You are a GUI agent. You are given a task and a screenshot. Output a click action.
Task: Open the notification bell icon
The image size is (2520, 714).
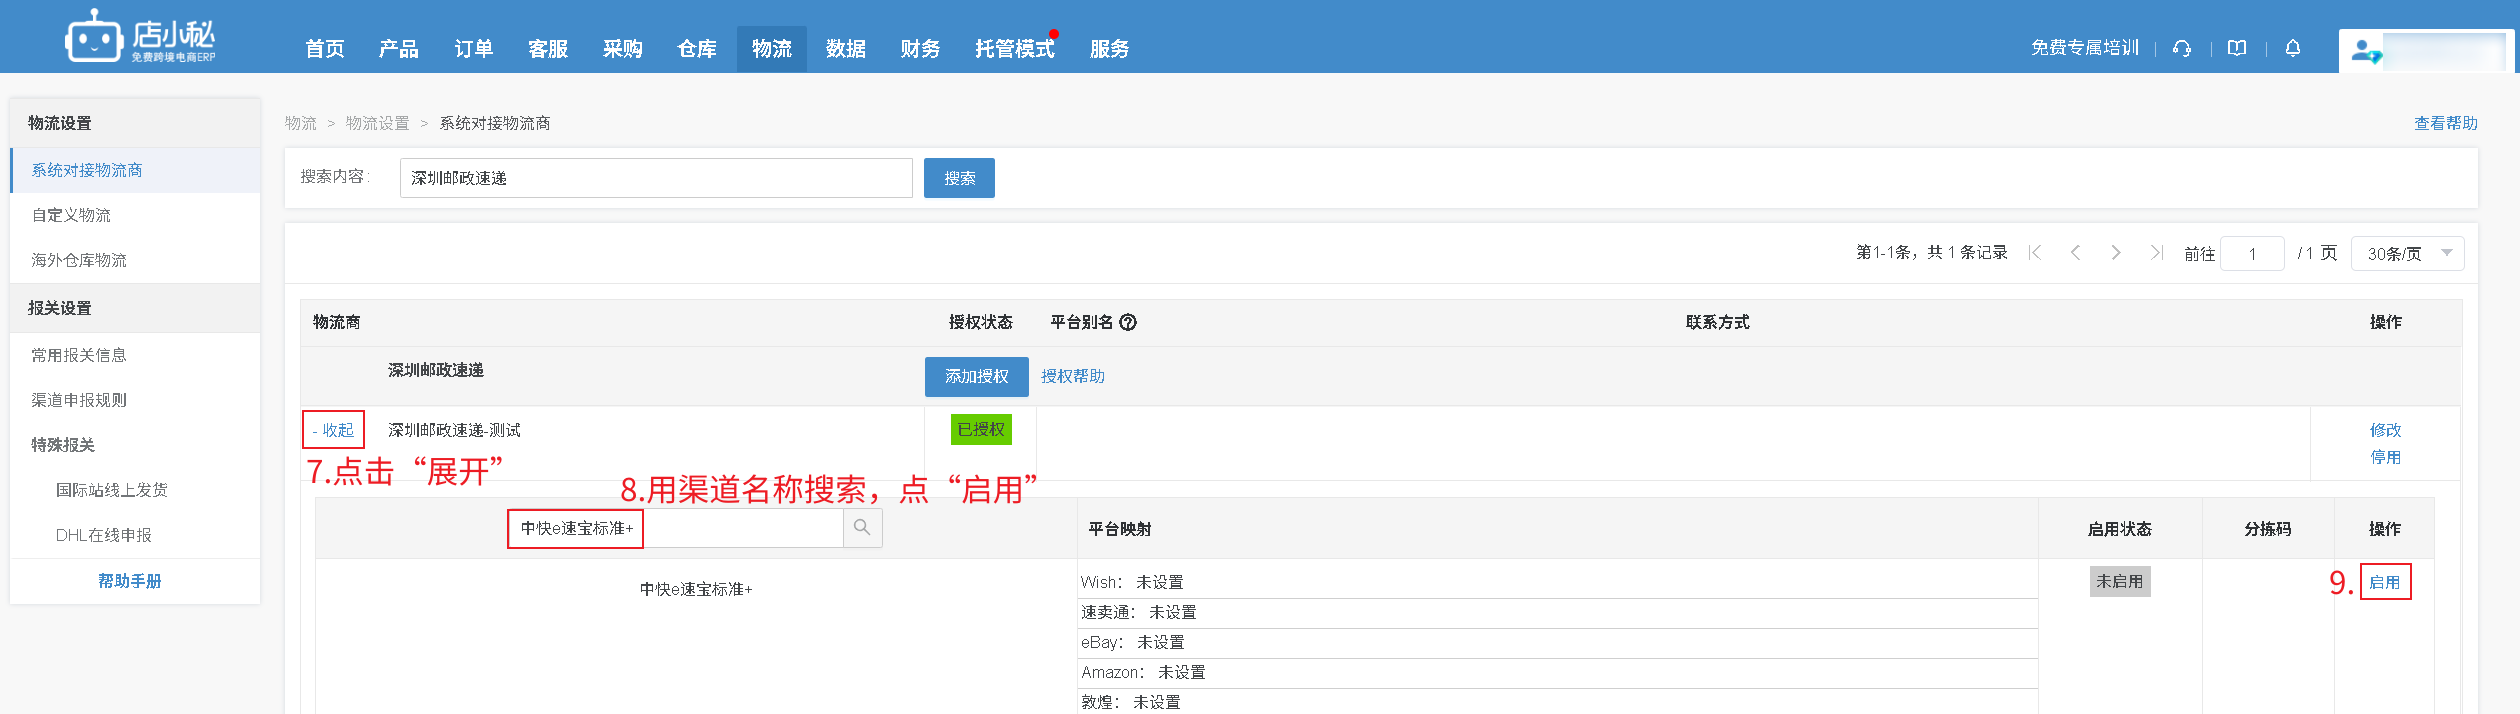(x=2293, y=48)
